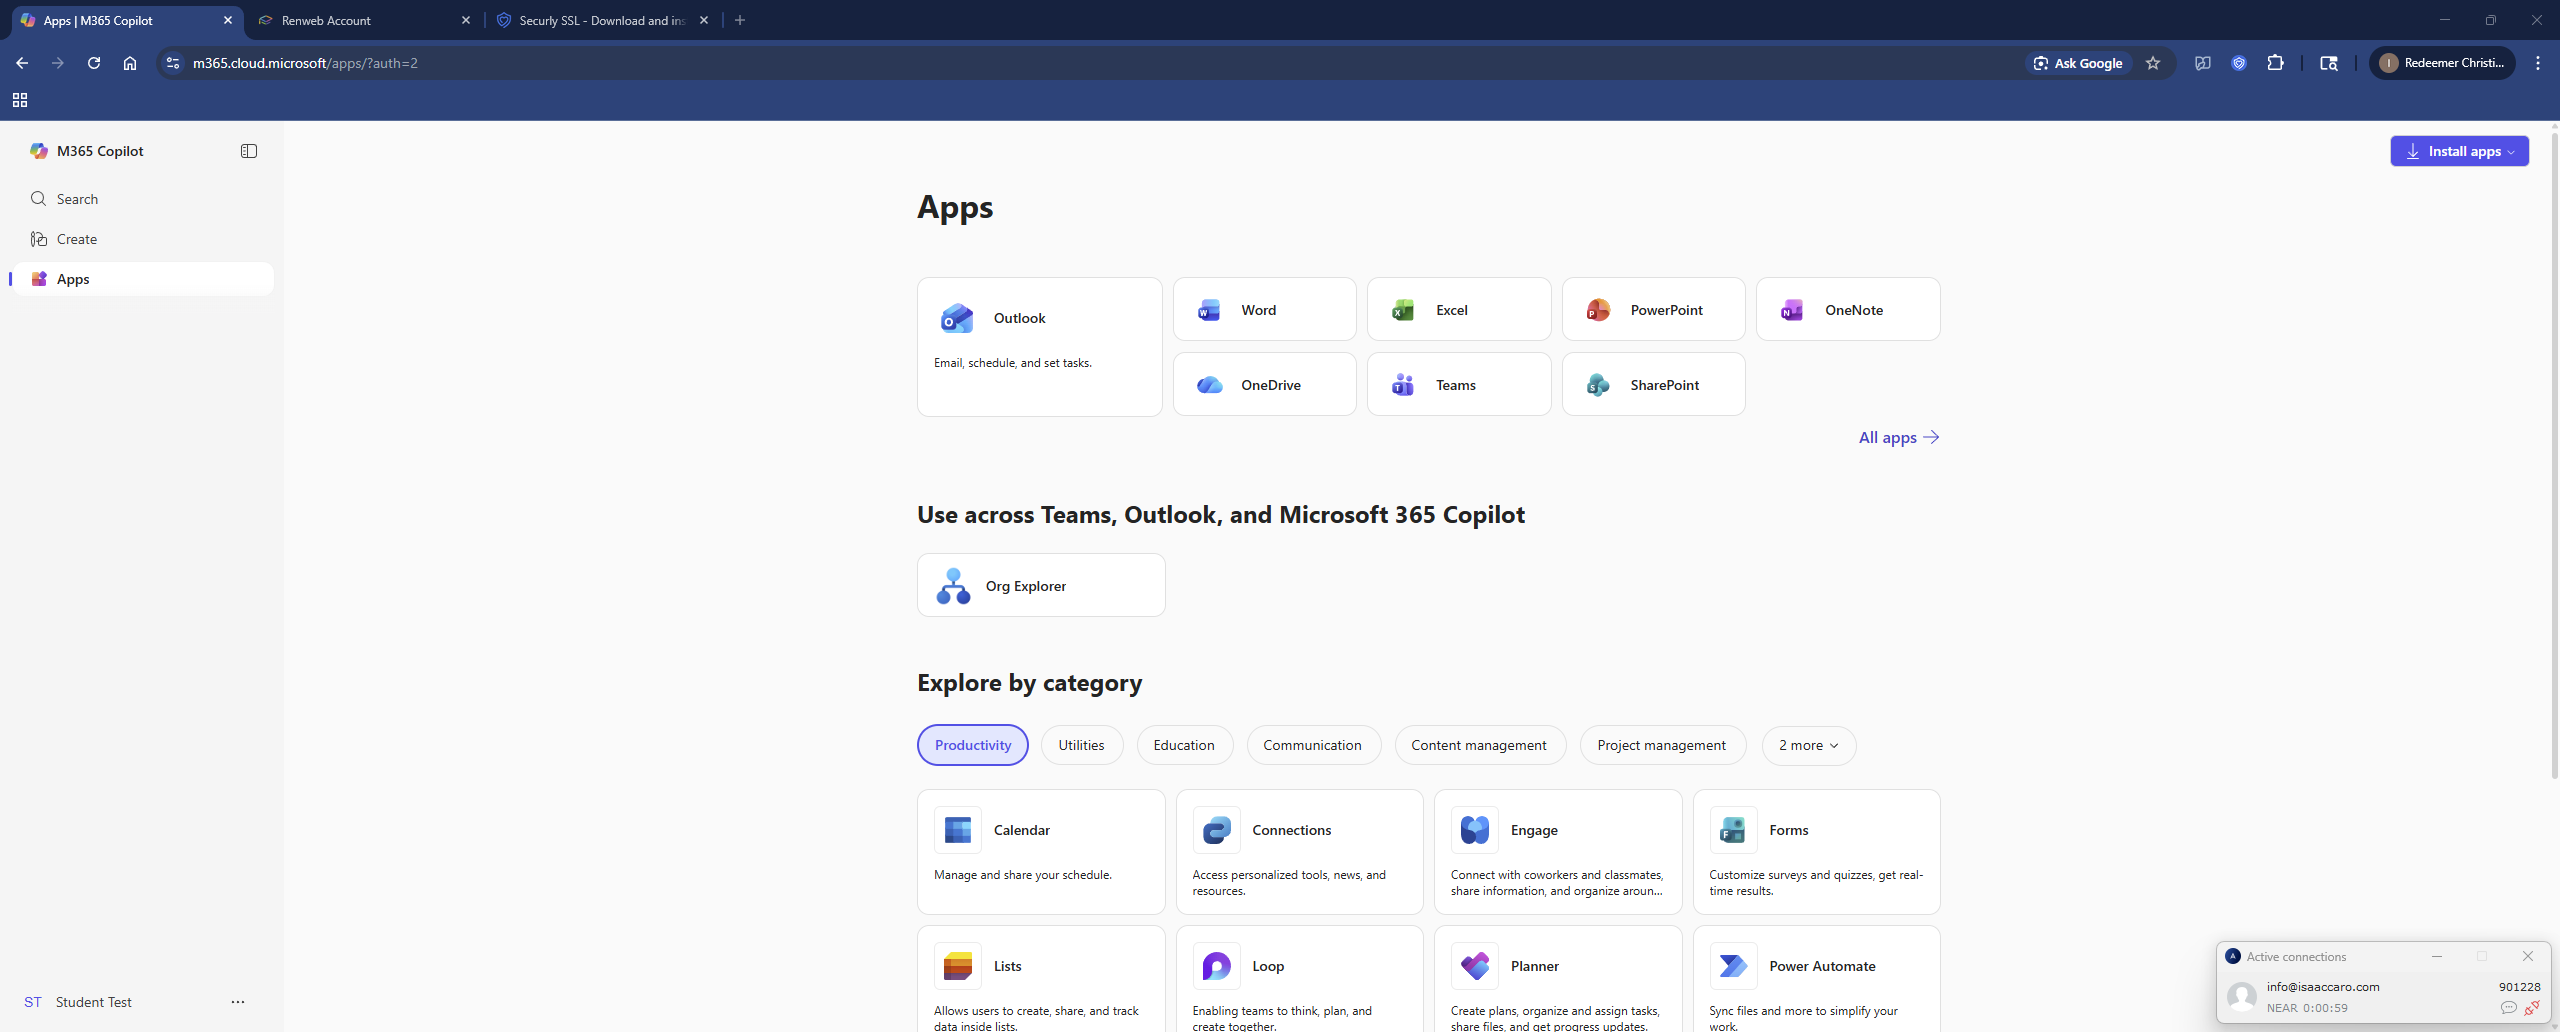The width and height of the screenshot is (2560, 1032).
Task: Open a new browser tab
Action: click(740, 20)
